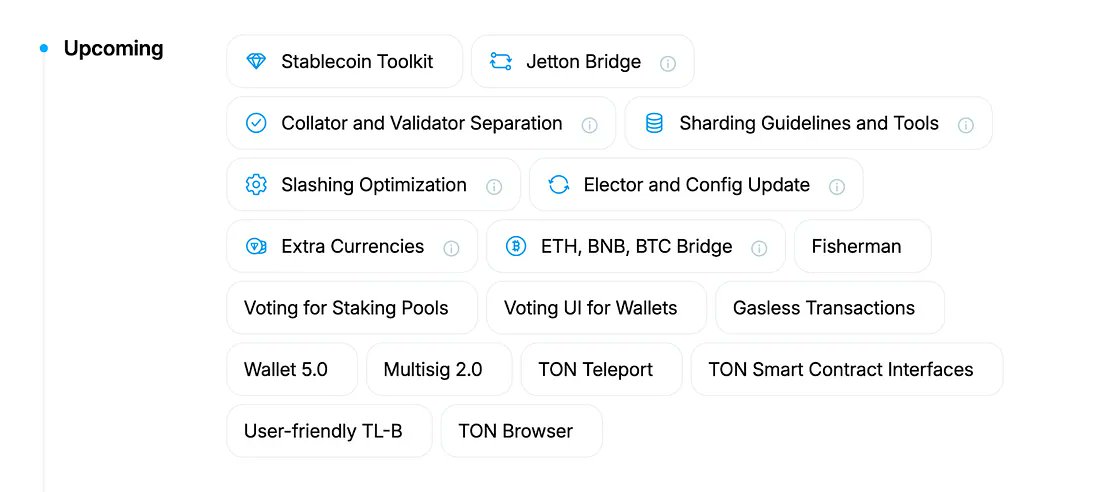Click the Extra Currencies coin icon

[x=256, y=247]
